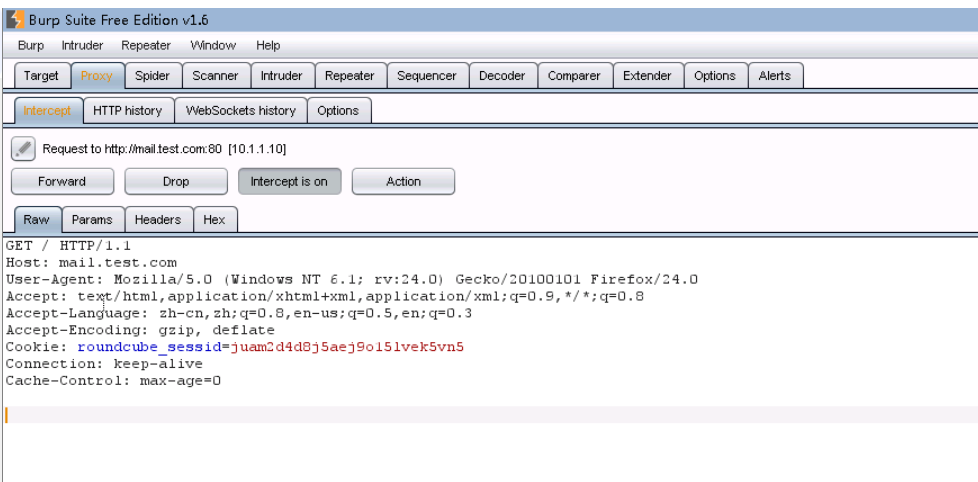Click the highlighted empty line at the end of the request
Image resolution: width=978 pixels, height=482 pixels.
click(x=490, y=415)
